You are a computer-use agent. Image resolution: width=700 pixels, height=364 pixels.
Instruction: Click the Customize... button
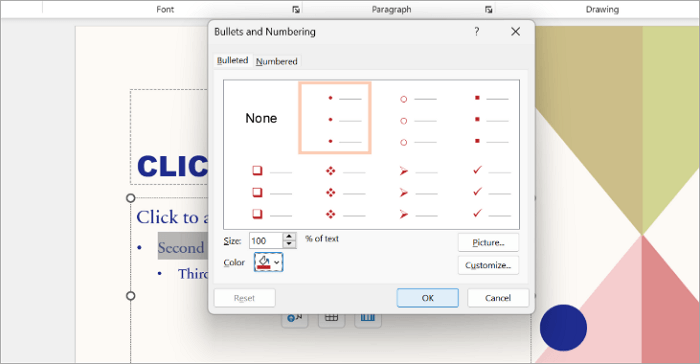488,265
